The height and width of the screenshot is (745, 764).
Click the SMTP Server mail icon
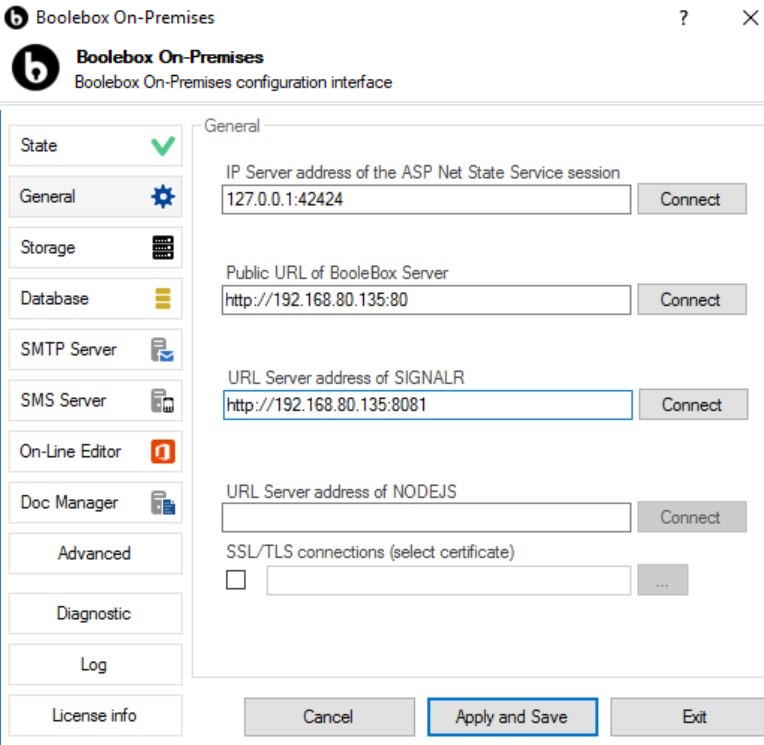[163, 350]
